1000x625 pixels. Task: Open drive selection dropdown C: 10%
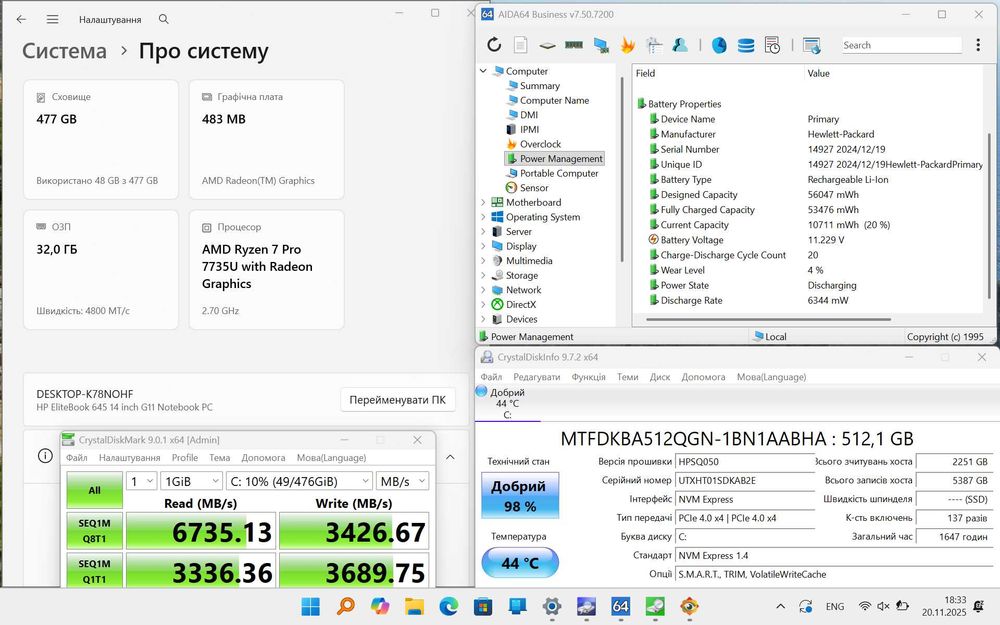click(298, 482)
